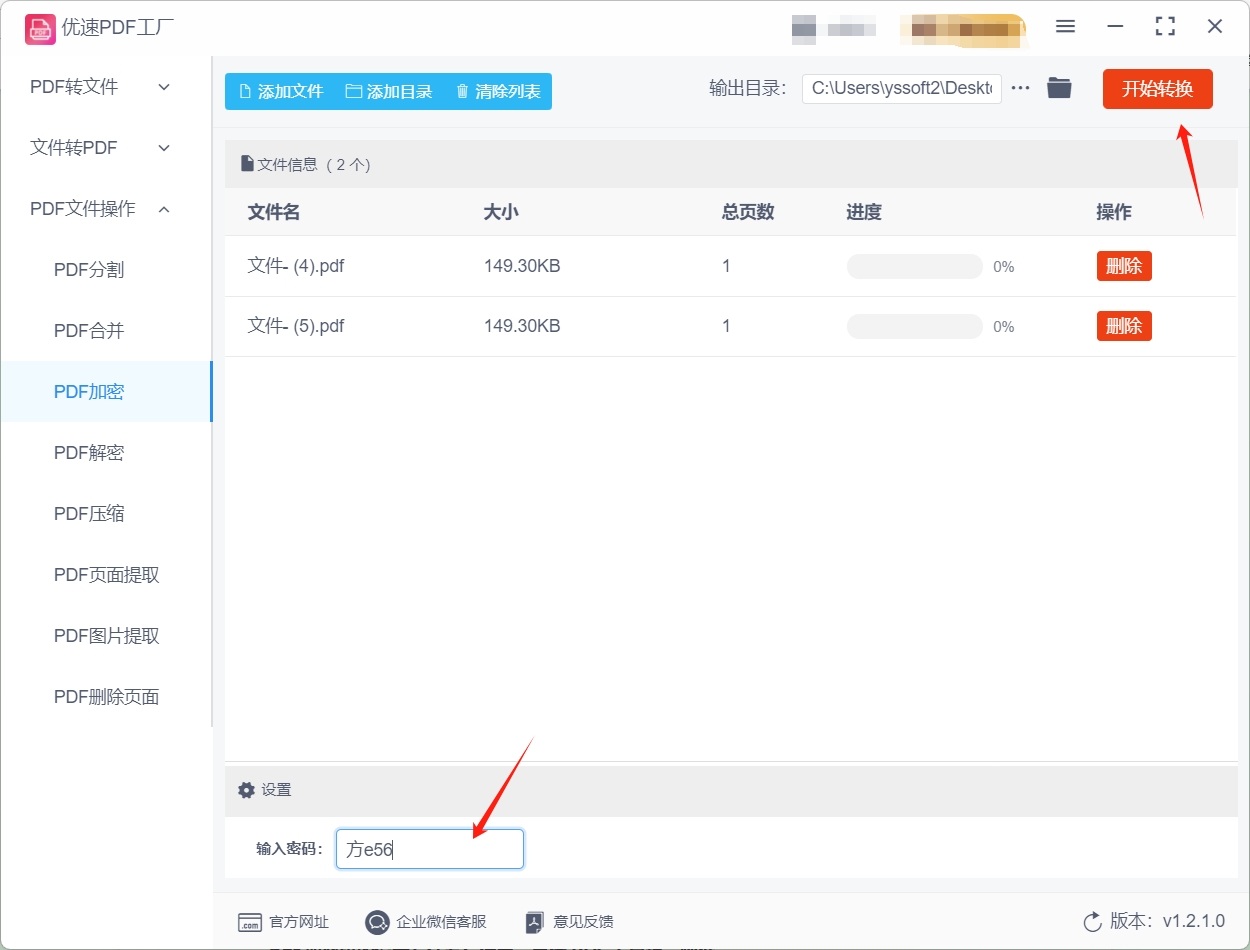Open the PDF加密 function
1250x950 pixels.
tap(106, 392)
